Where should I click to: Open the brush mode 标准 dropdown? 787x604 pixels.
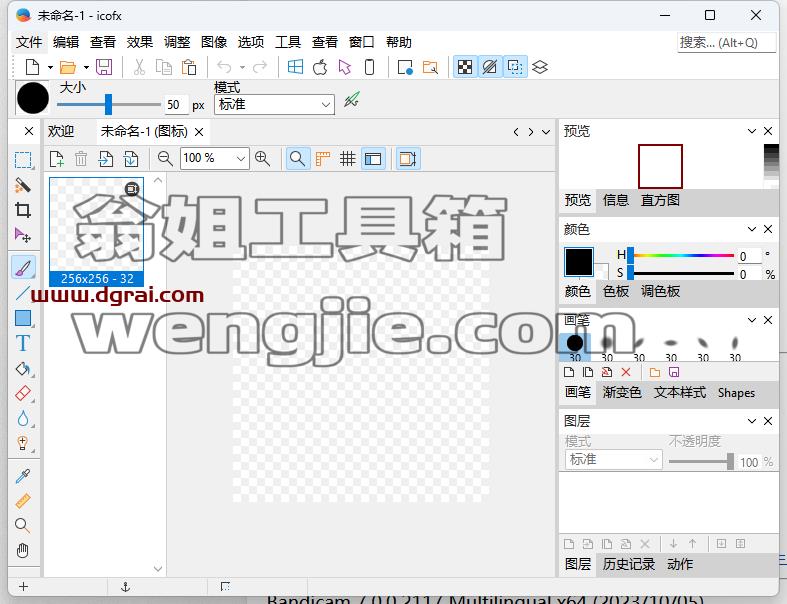point(275,104)
